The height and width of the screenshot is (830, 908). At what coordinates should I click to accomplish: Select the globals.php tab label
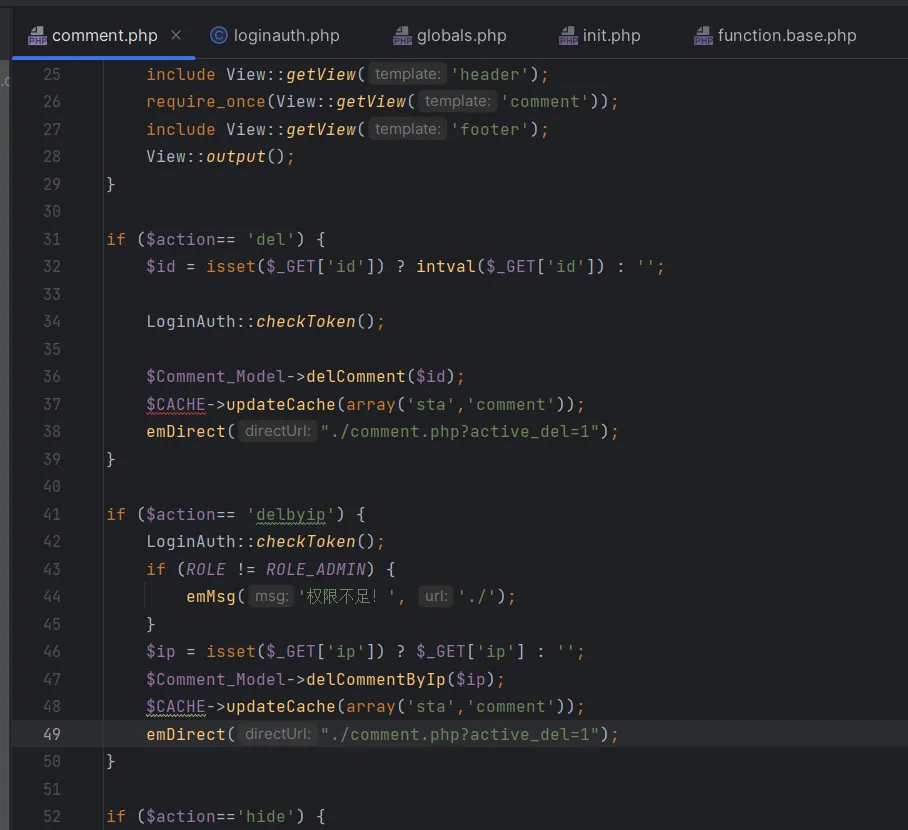[461, 36]
